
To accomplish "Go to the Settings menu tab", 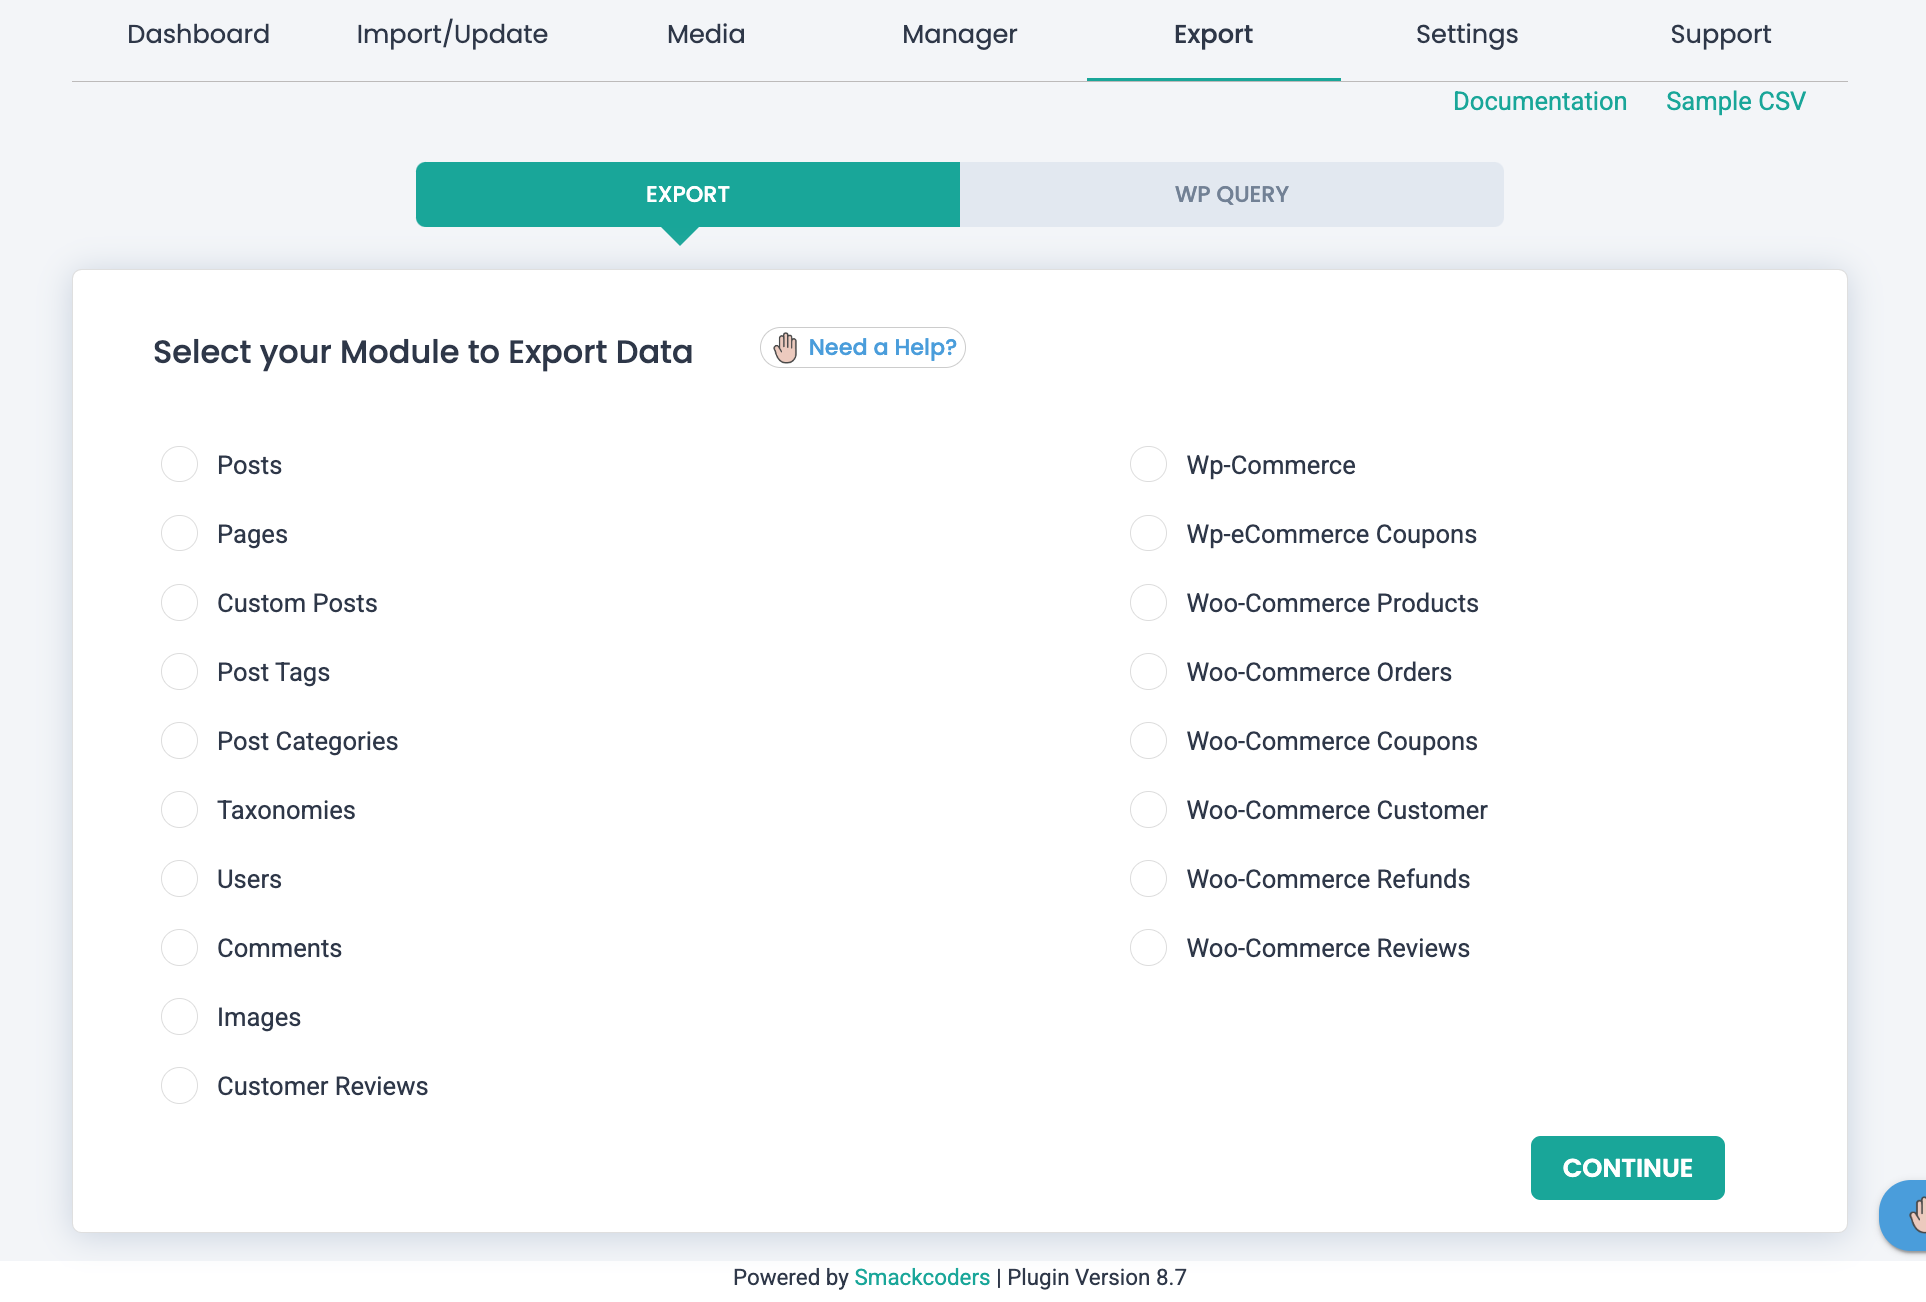I will [x=1466, y=34].
